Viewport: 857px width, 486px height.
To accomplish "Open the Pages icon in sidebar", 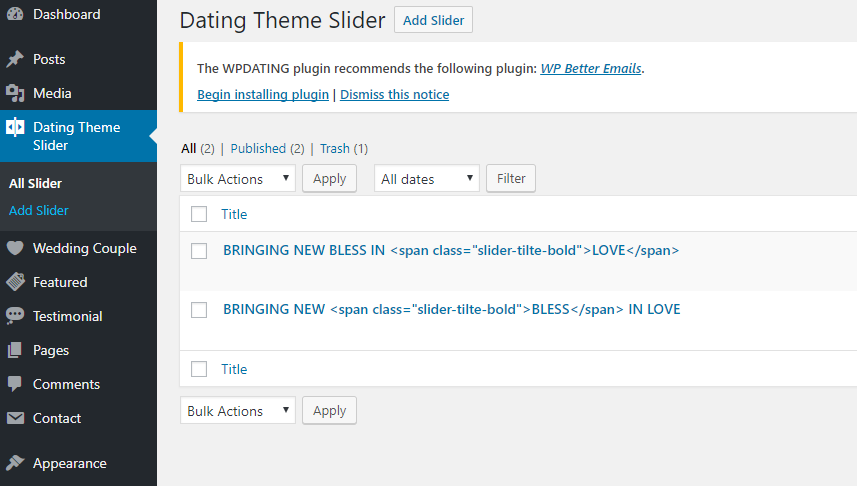I will tap(15, 350).
